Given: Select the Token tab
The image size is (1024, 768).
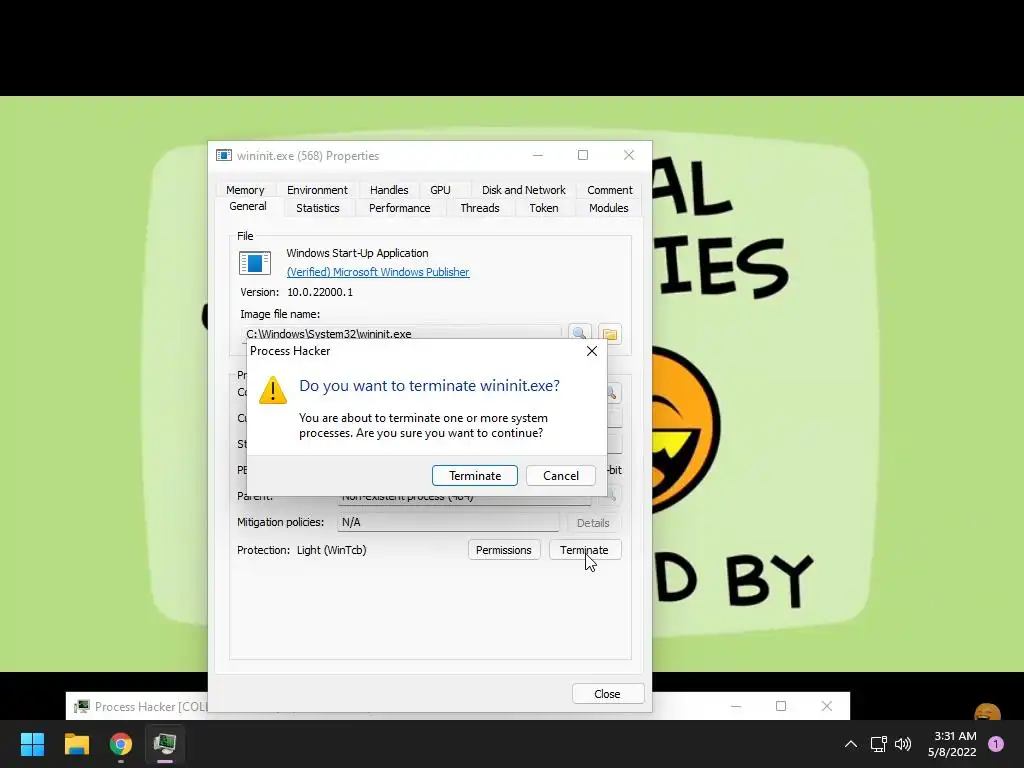Looking at the screenshot, I should [544, 208].
